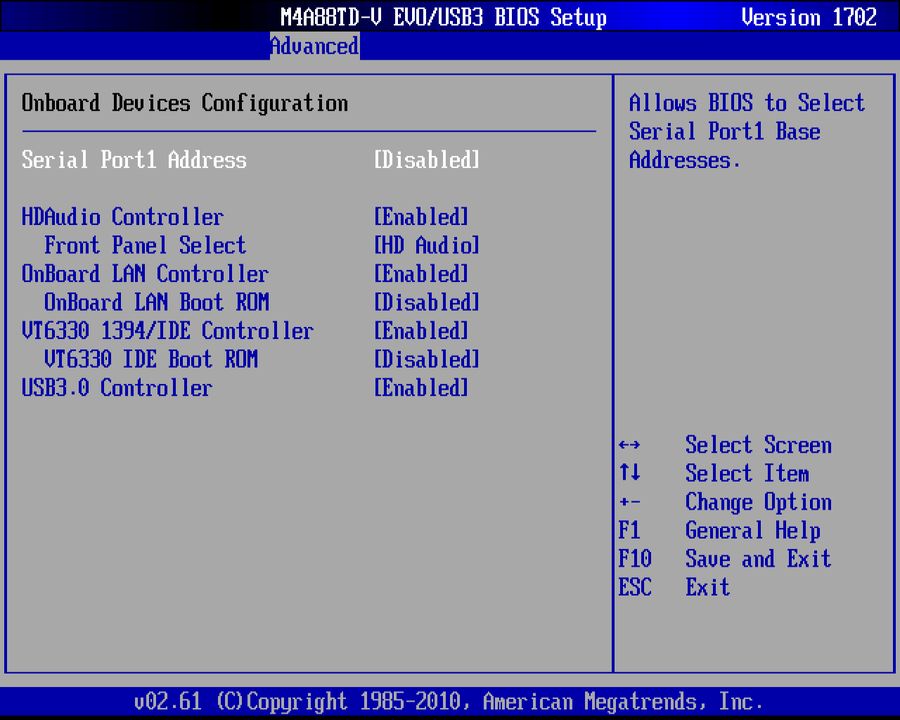Disable the OnBoard LAN Controller
The height and width of the screenshot is (720, 900).
coord(420,274)
